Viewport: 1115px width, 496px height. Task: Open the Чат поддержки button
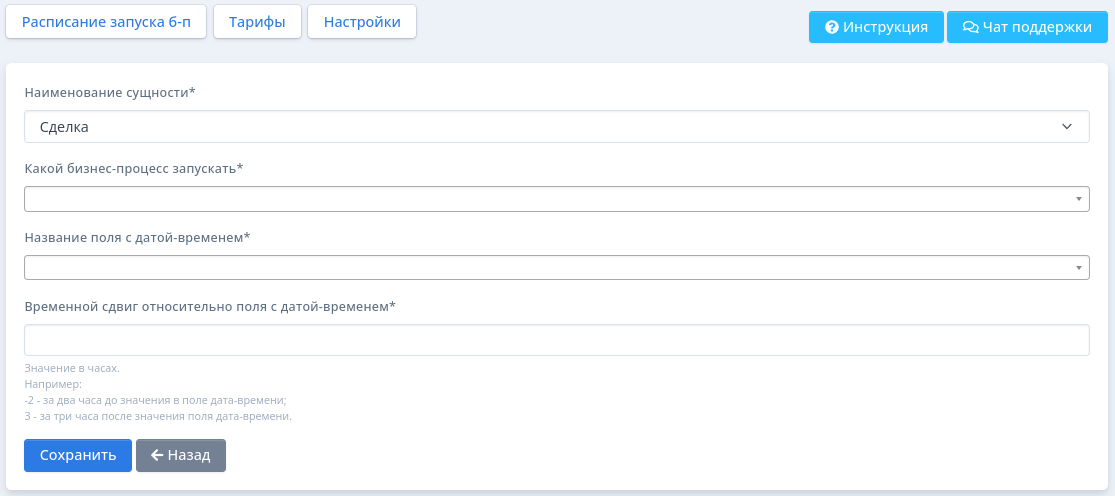[1028, 27]
